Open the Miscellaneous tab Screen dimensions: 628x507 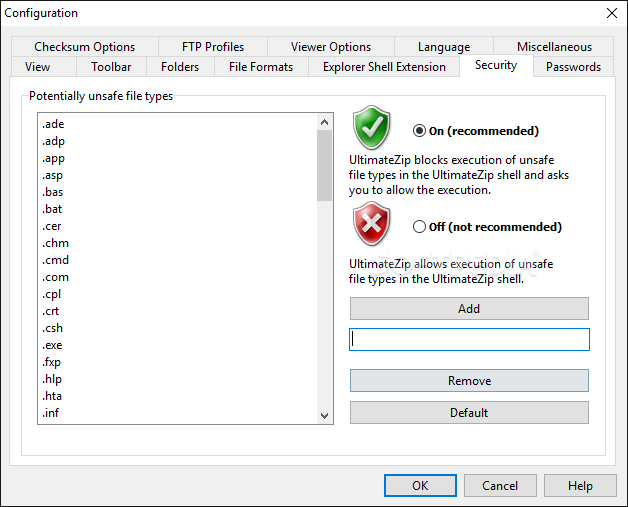pos(554,47)
